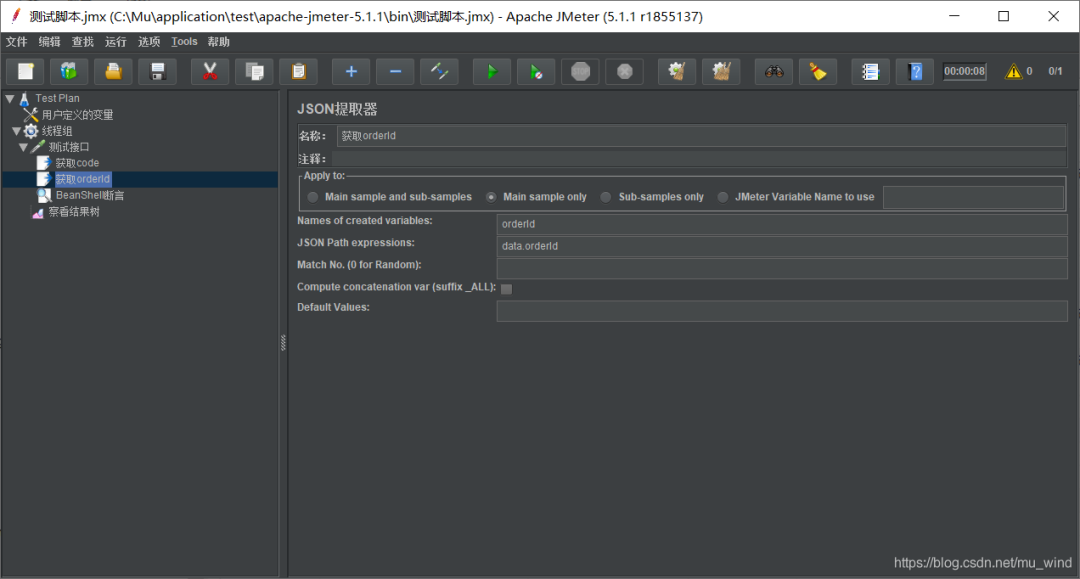Collapse the 测试接口 sampler node
This screenshot has width=1080, height=579.
(x=23, y=147)
